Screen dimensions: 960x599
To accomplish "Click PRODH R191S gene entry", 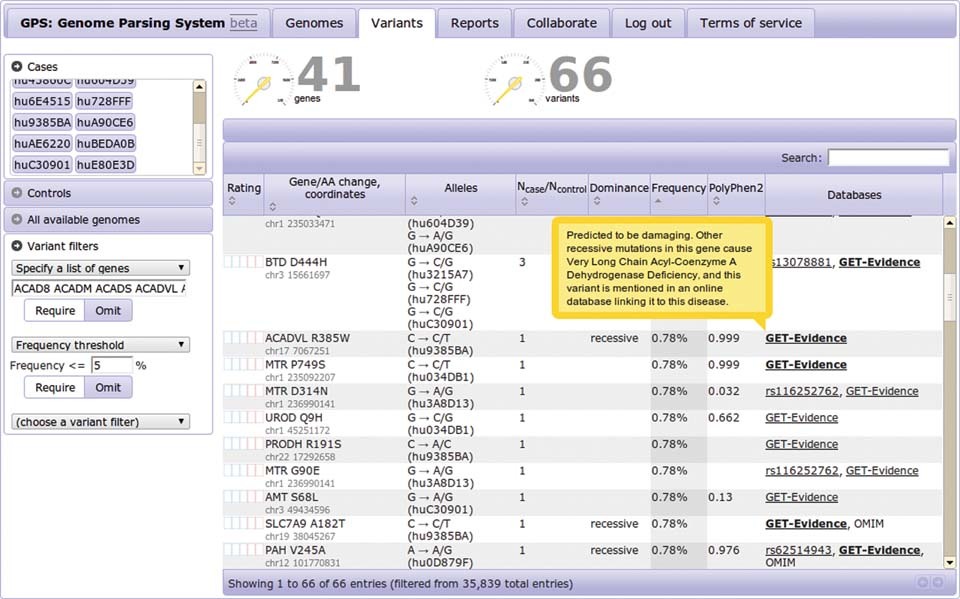I will (303, 444).
